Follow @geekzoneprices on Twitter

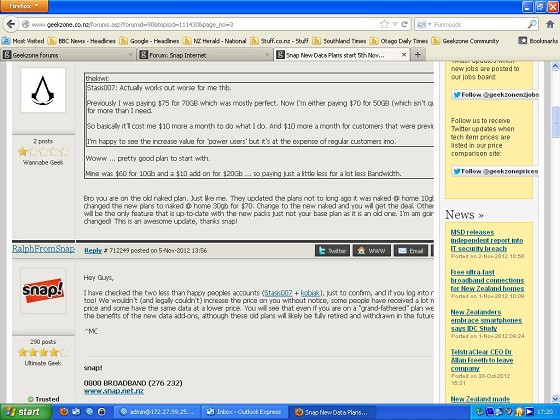tap(495, 171)
